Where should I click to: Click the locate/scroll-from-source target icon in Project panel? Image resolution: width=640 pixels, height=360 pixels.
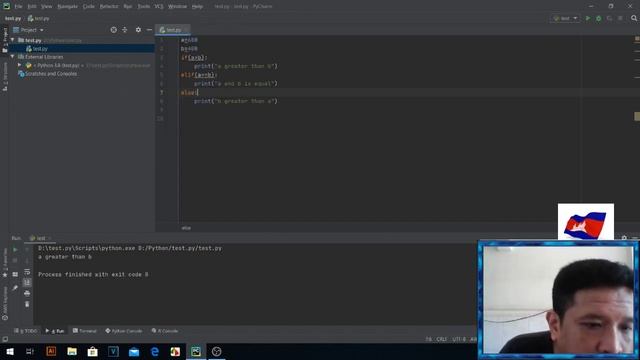pos(113,30)
